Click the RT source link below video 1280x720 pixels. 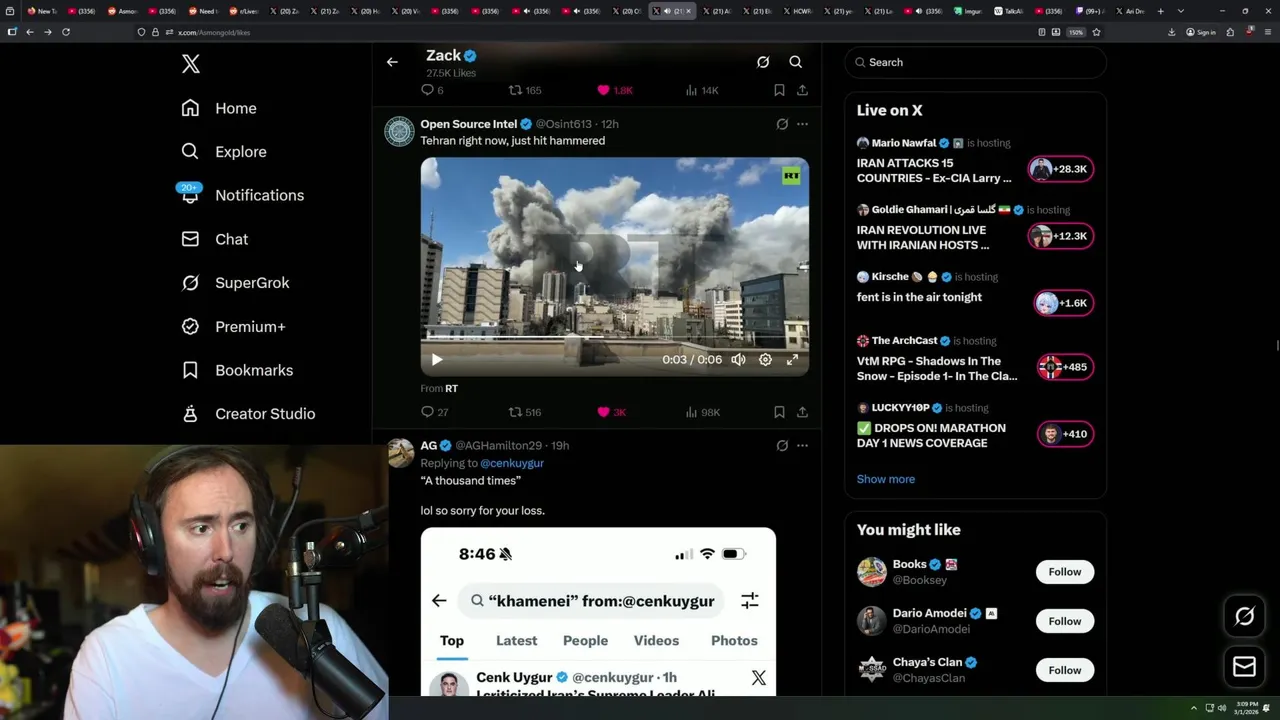[451, 388]
